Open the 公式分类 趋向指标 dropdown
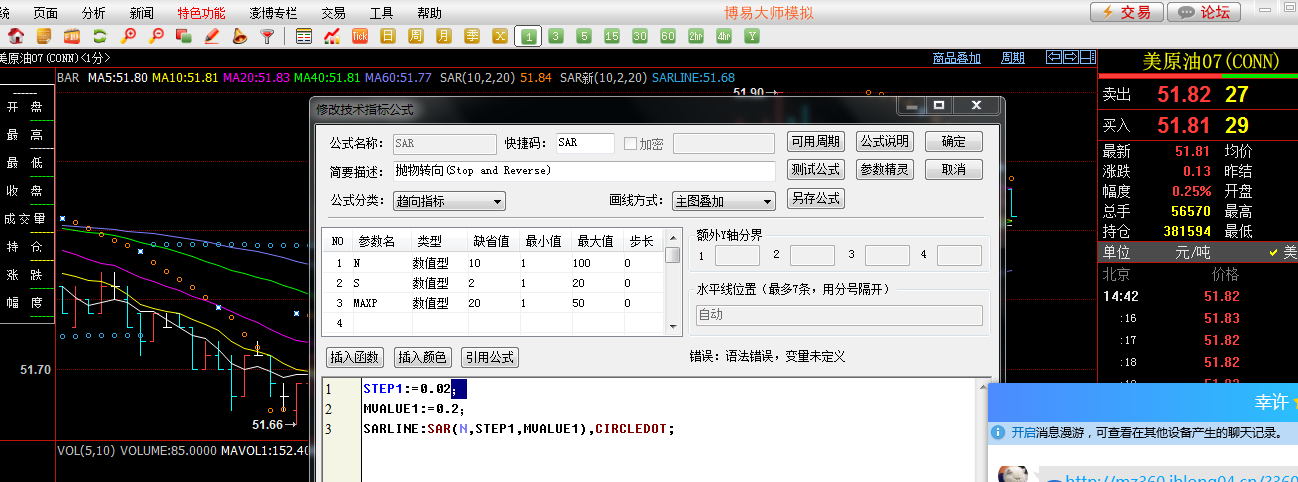This screenshot has width=1298, height=482. (x=449, y=201)
